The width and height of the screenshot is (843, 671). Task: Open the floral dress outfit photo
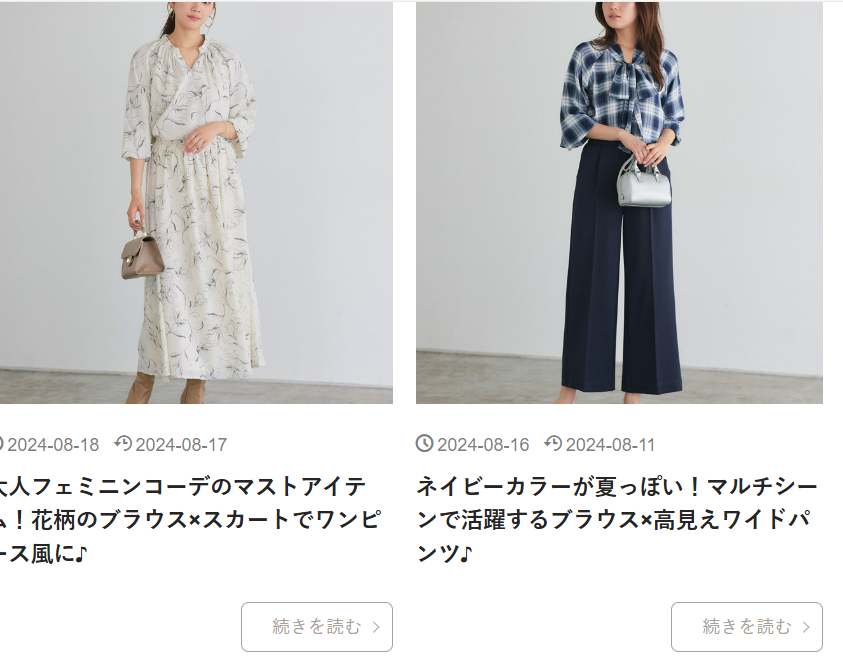[196, 202]
